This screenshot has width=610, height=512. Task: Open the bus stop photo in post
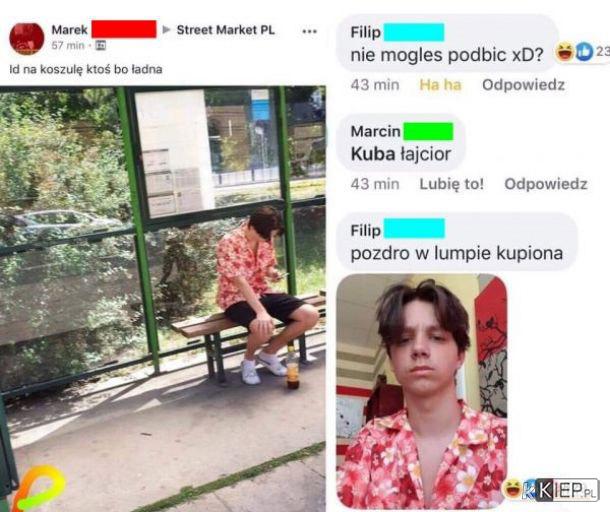tap(163, 299)
